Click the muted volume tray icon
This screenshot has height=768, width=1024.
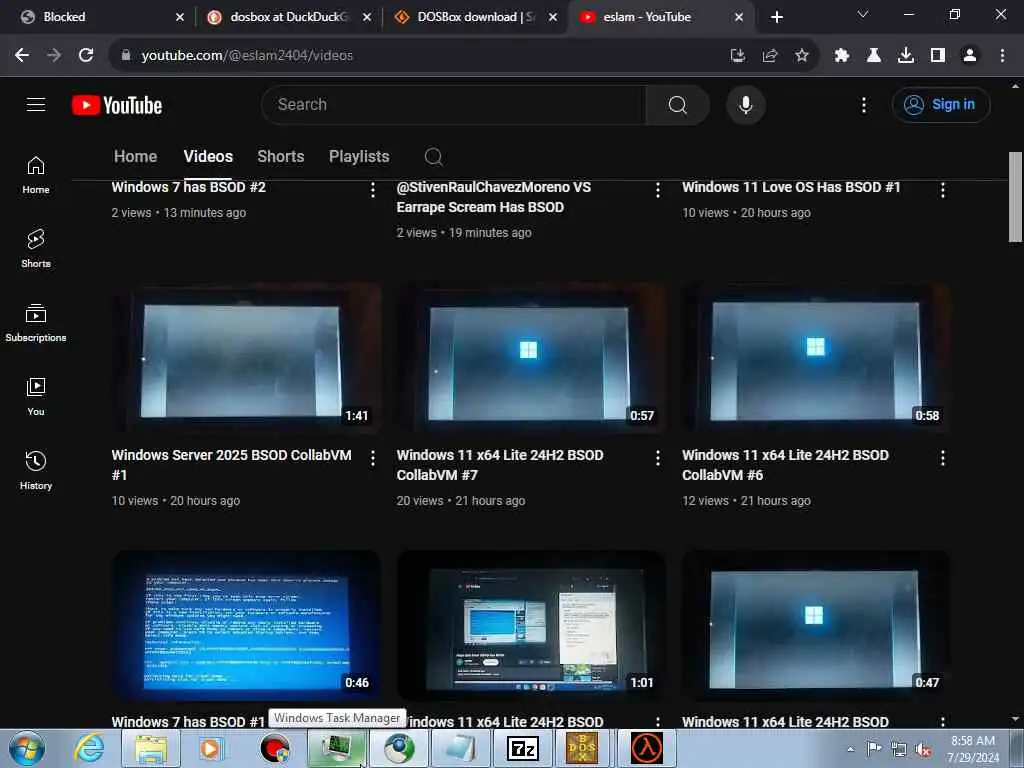(x=923, y=750)
